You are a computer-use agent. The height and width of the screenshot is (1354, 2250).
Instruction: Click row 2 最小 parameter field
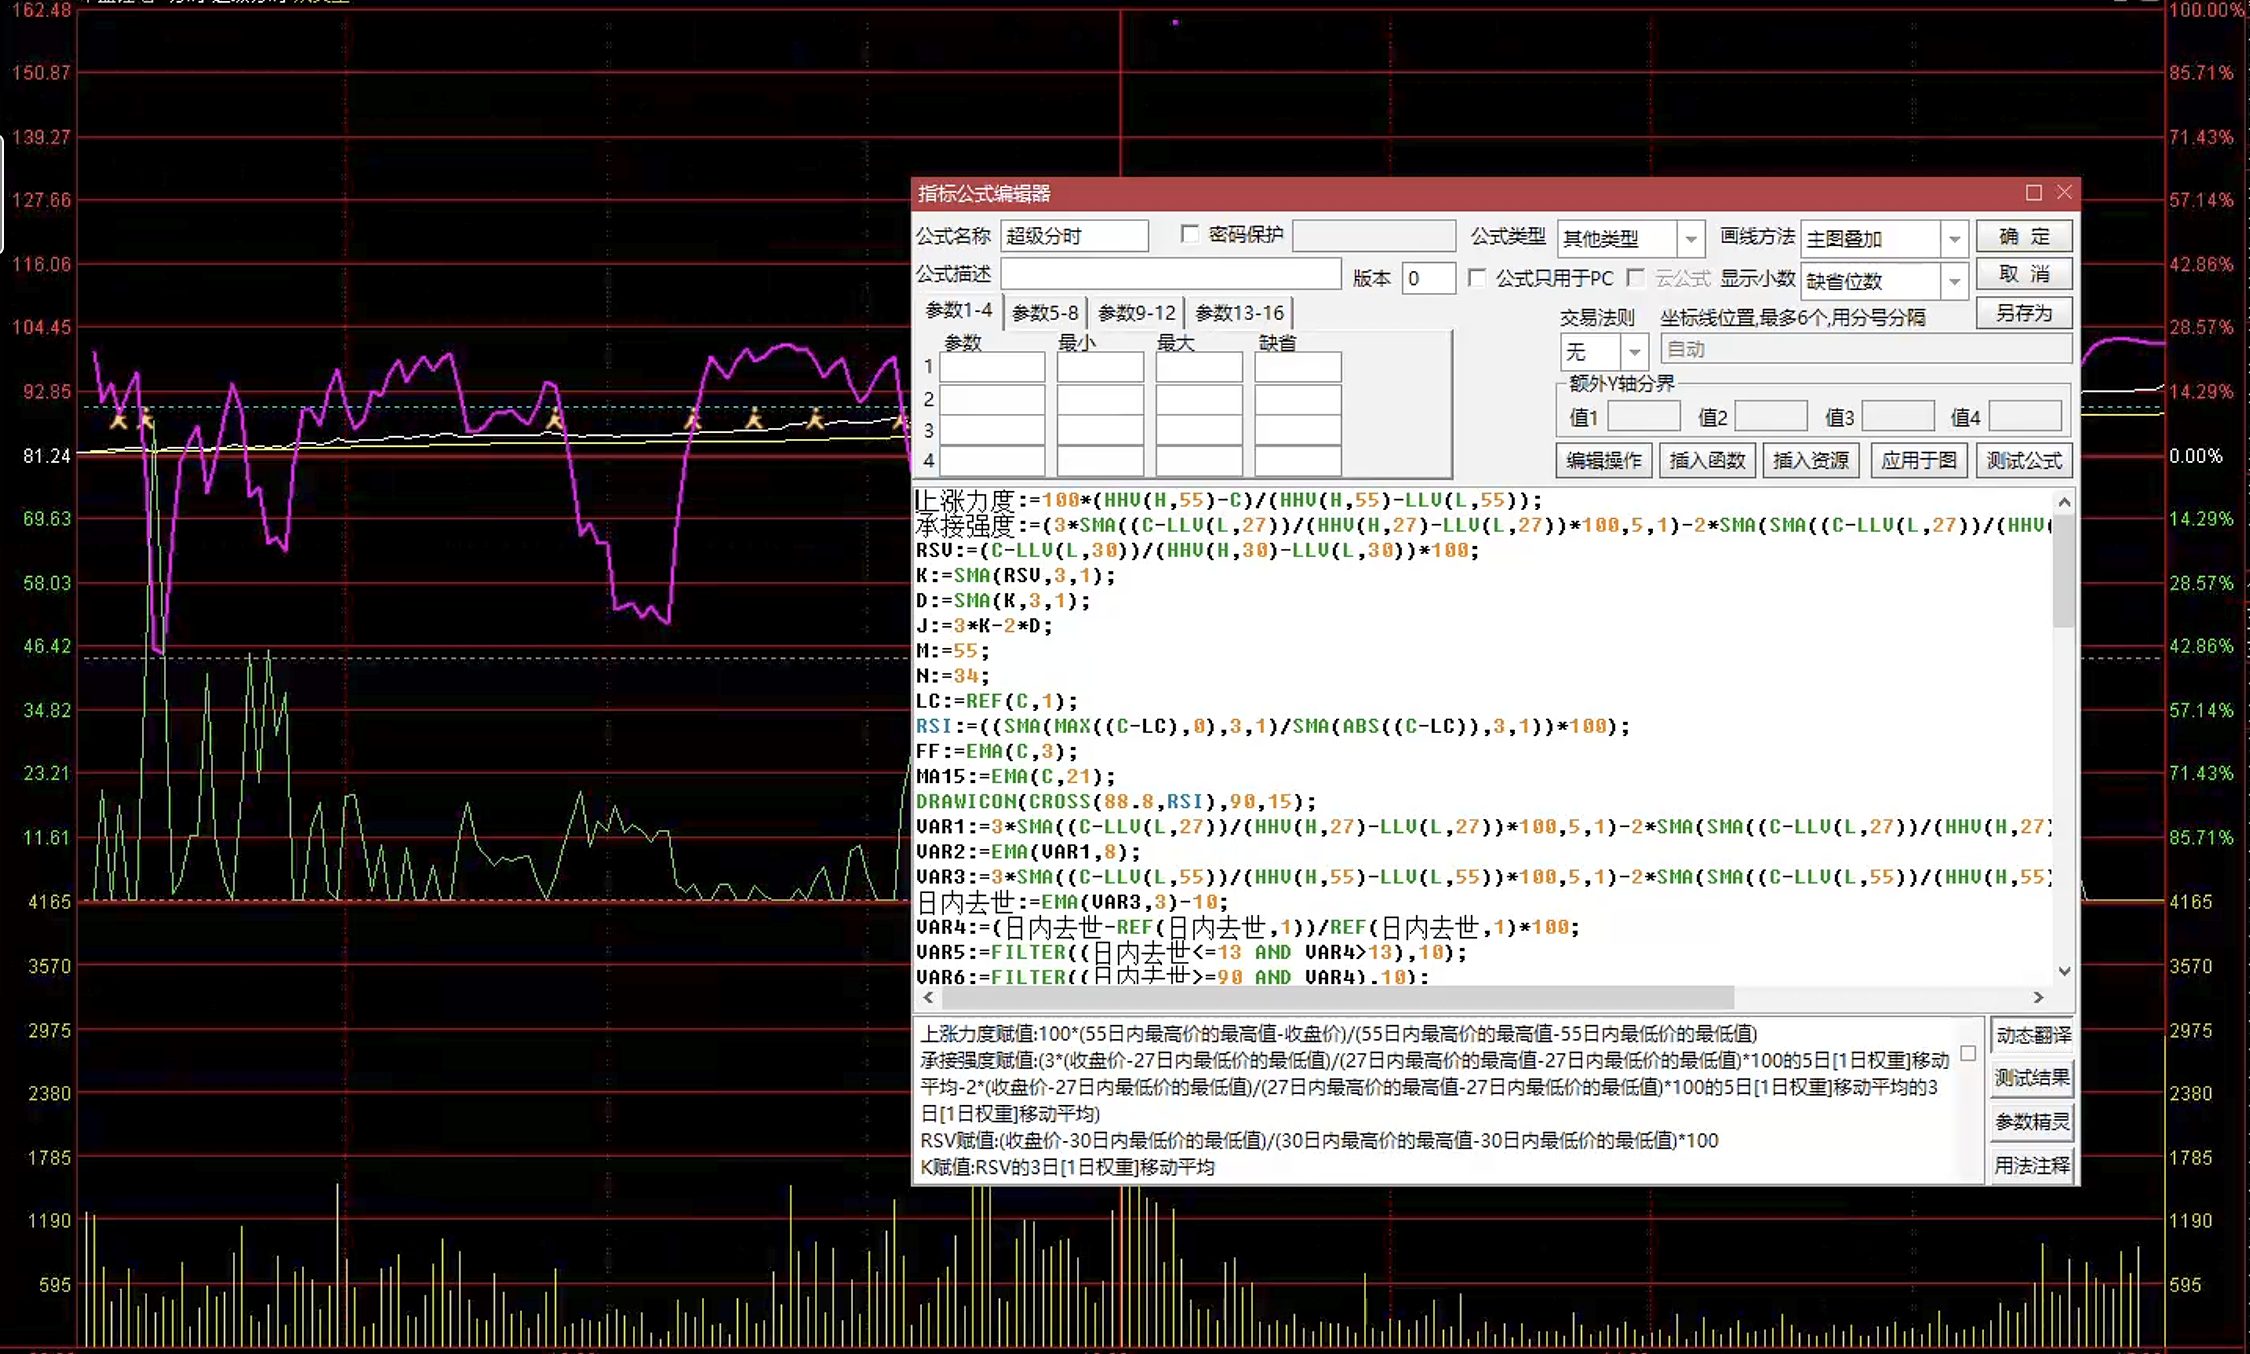(1100, 399)
